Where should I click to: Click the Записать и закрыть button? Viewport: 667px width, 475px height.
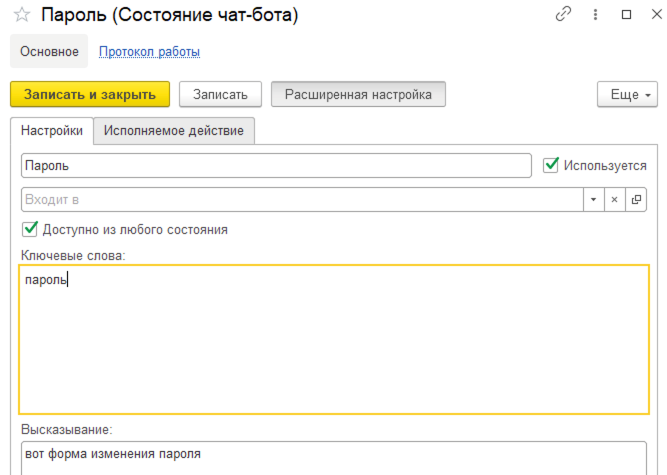tap(90, 94)
